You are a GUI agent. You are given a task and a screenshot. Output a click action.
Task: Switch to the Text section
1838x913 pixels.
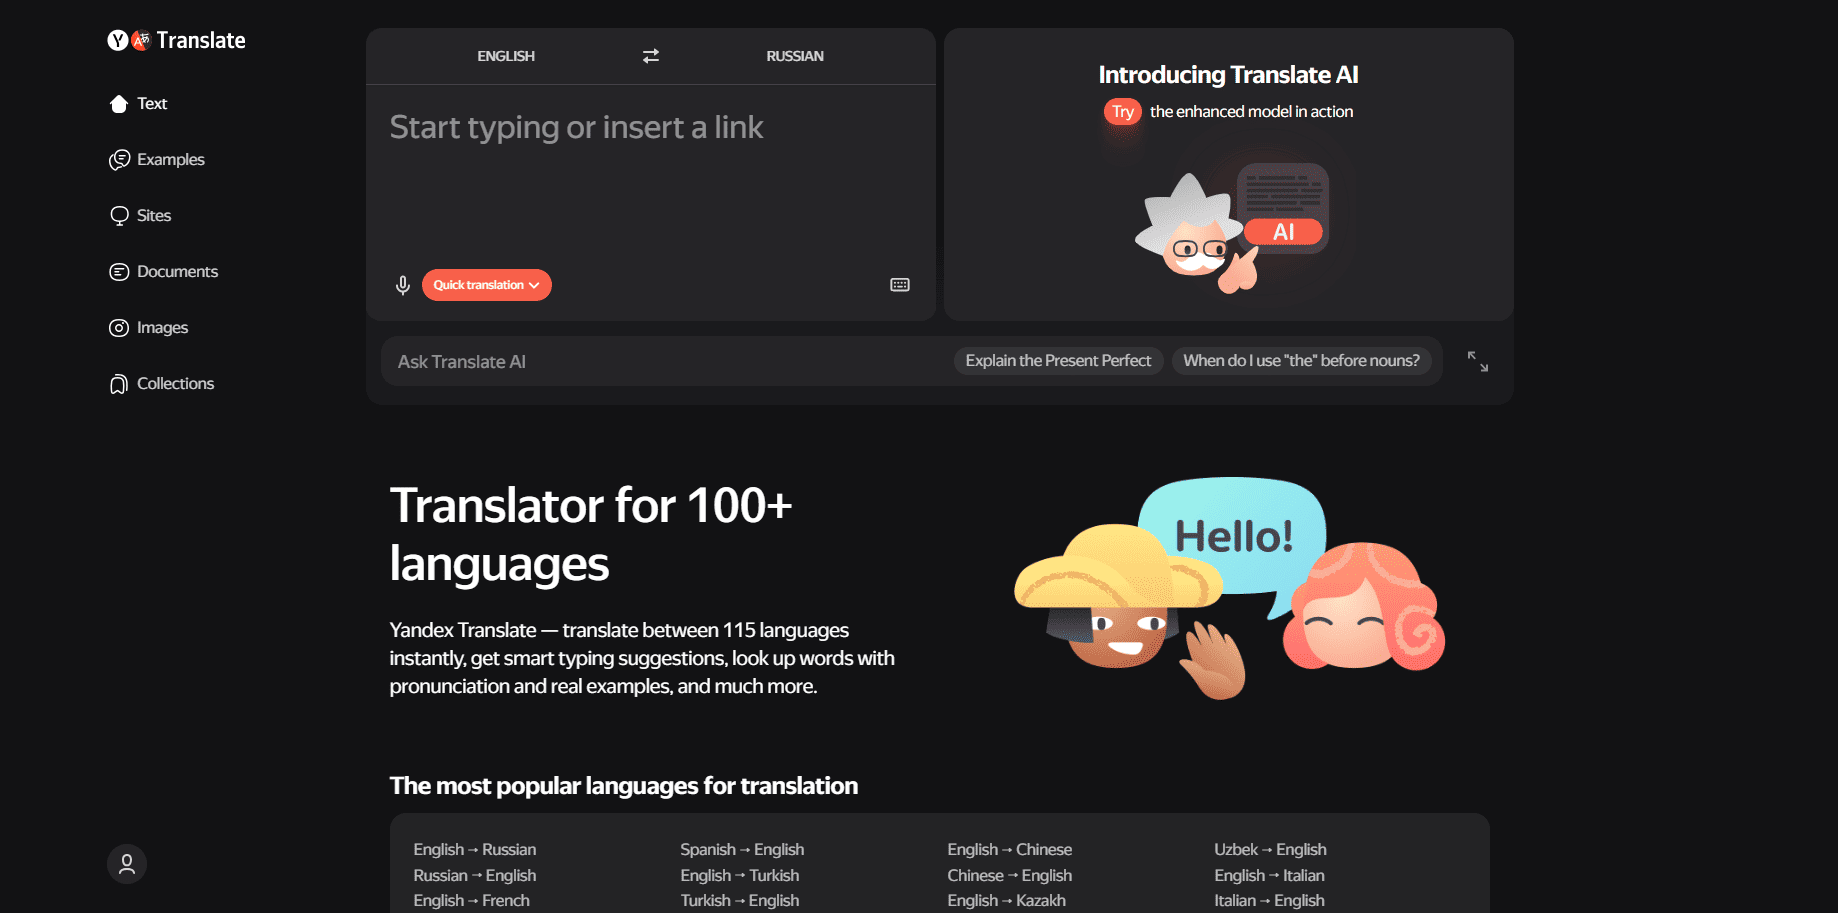coord(152,103)
